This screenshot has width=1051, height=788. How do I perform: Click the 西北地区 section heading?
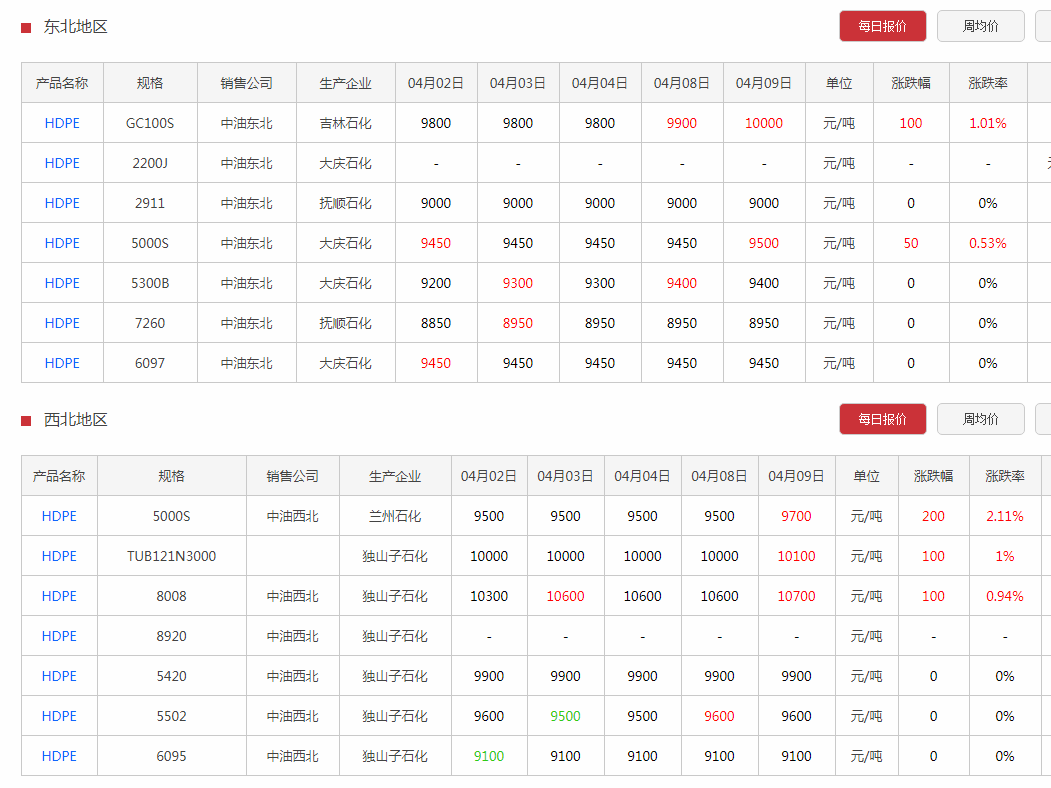coord(75,420)
